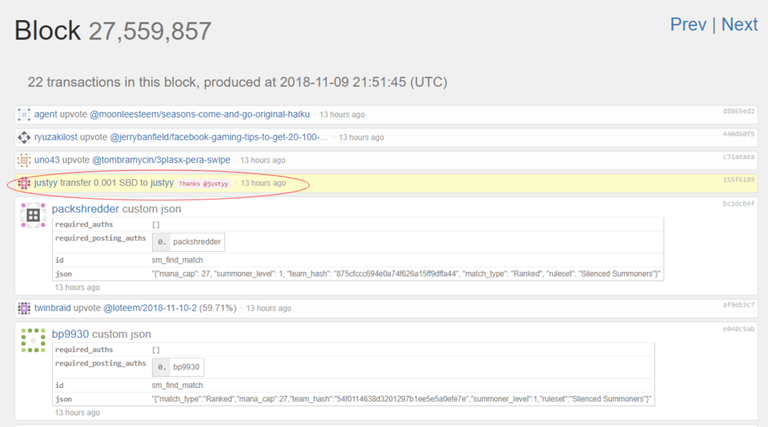This screenshot has height=427, width=768.
Task: Click the packshredder avatar icon
Action: click(x=33, y=215)
